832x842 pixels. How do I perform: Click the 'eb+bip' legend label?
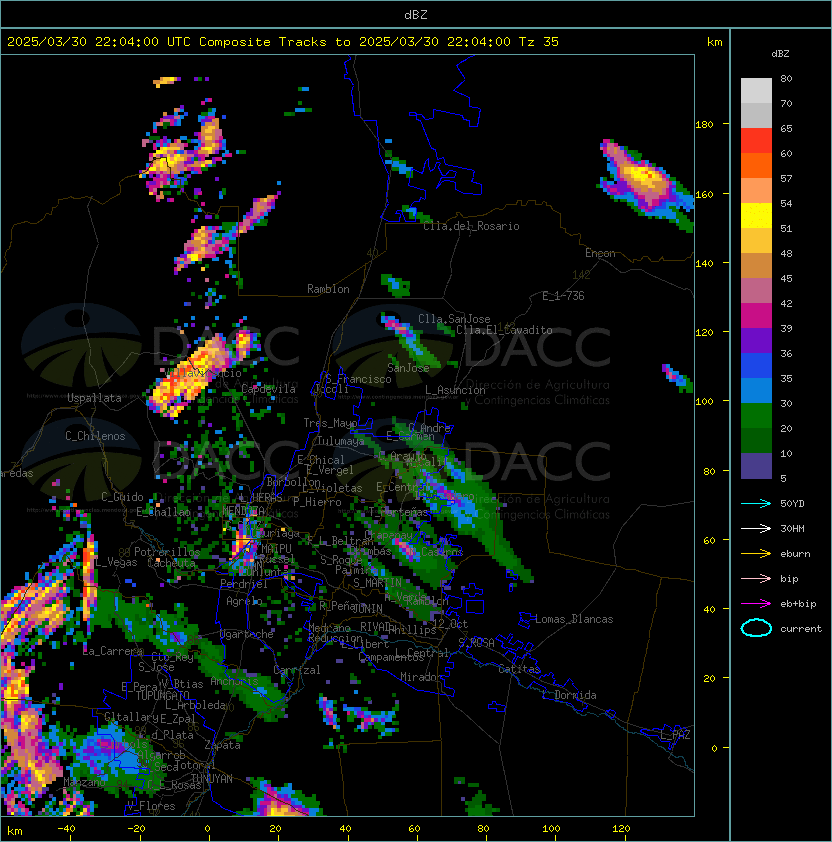[x=798, y=604]
